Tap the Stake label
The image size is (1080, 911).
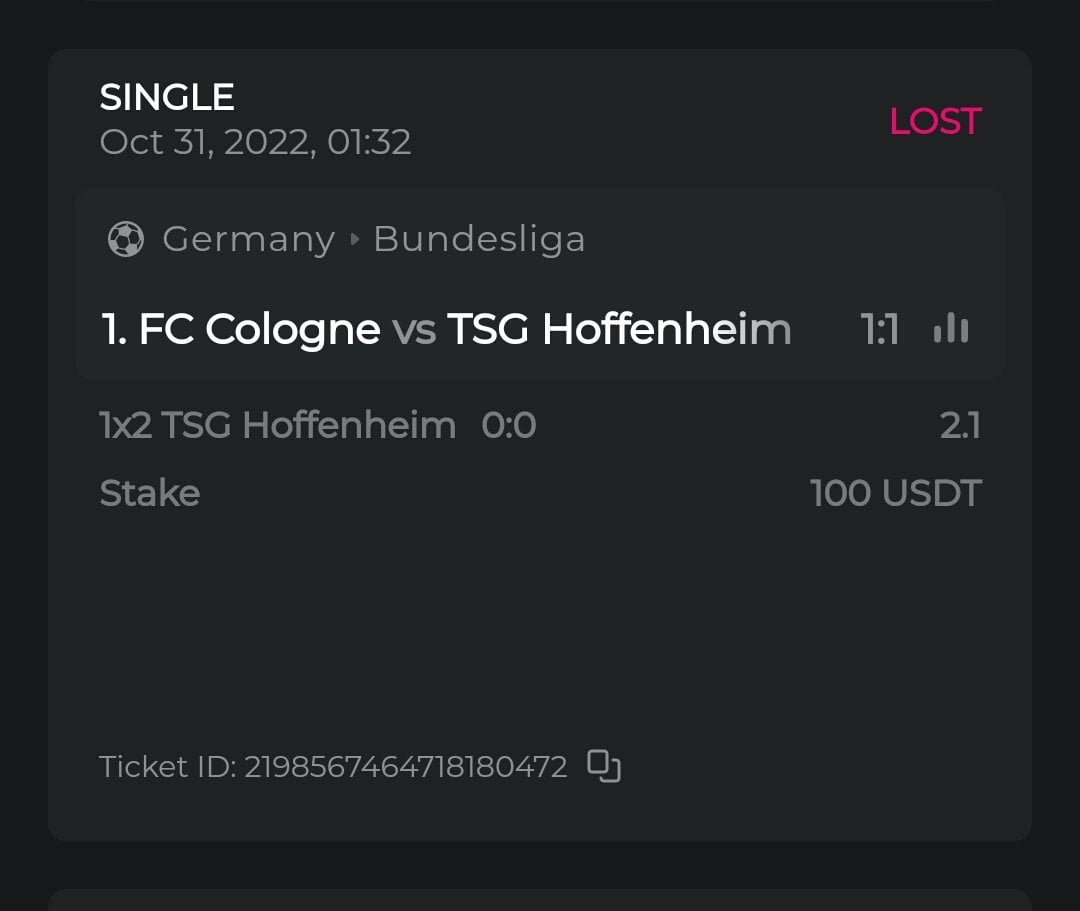click(x=150, y=493)
